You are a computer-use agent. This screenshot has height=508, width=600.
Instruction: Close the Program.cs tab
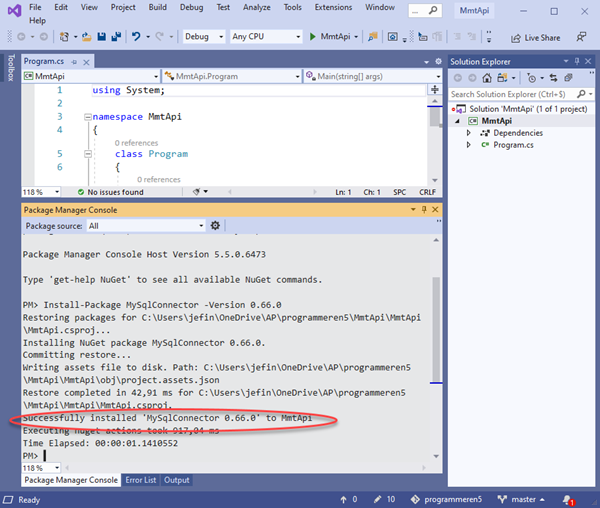point(86,62)
